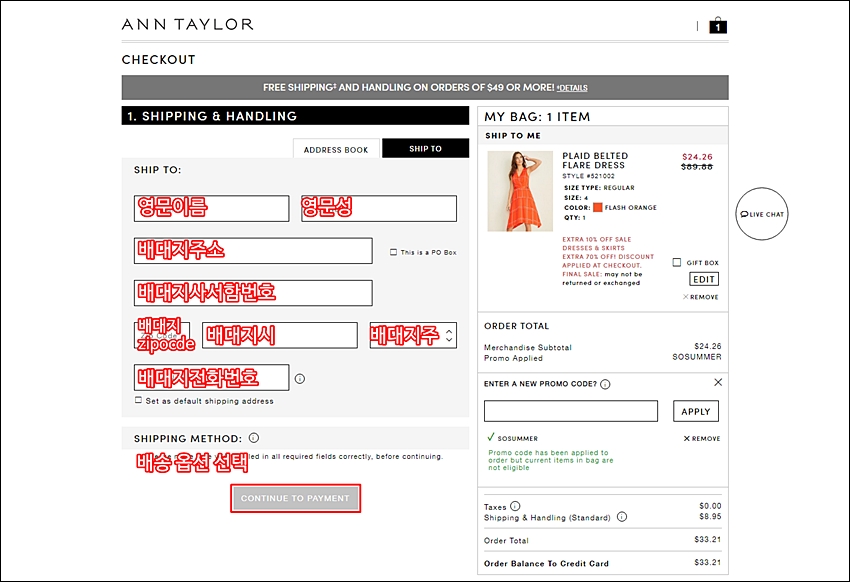
Task: Open the Live Chat bubble
Action: click(x=762, y=214)
